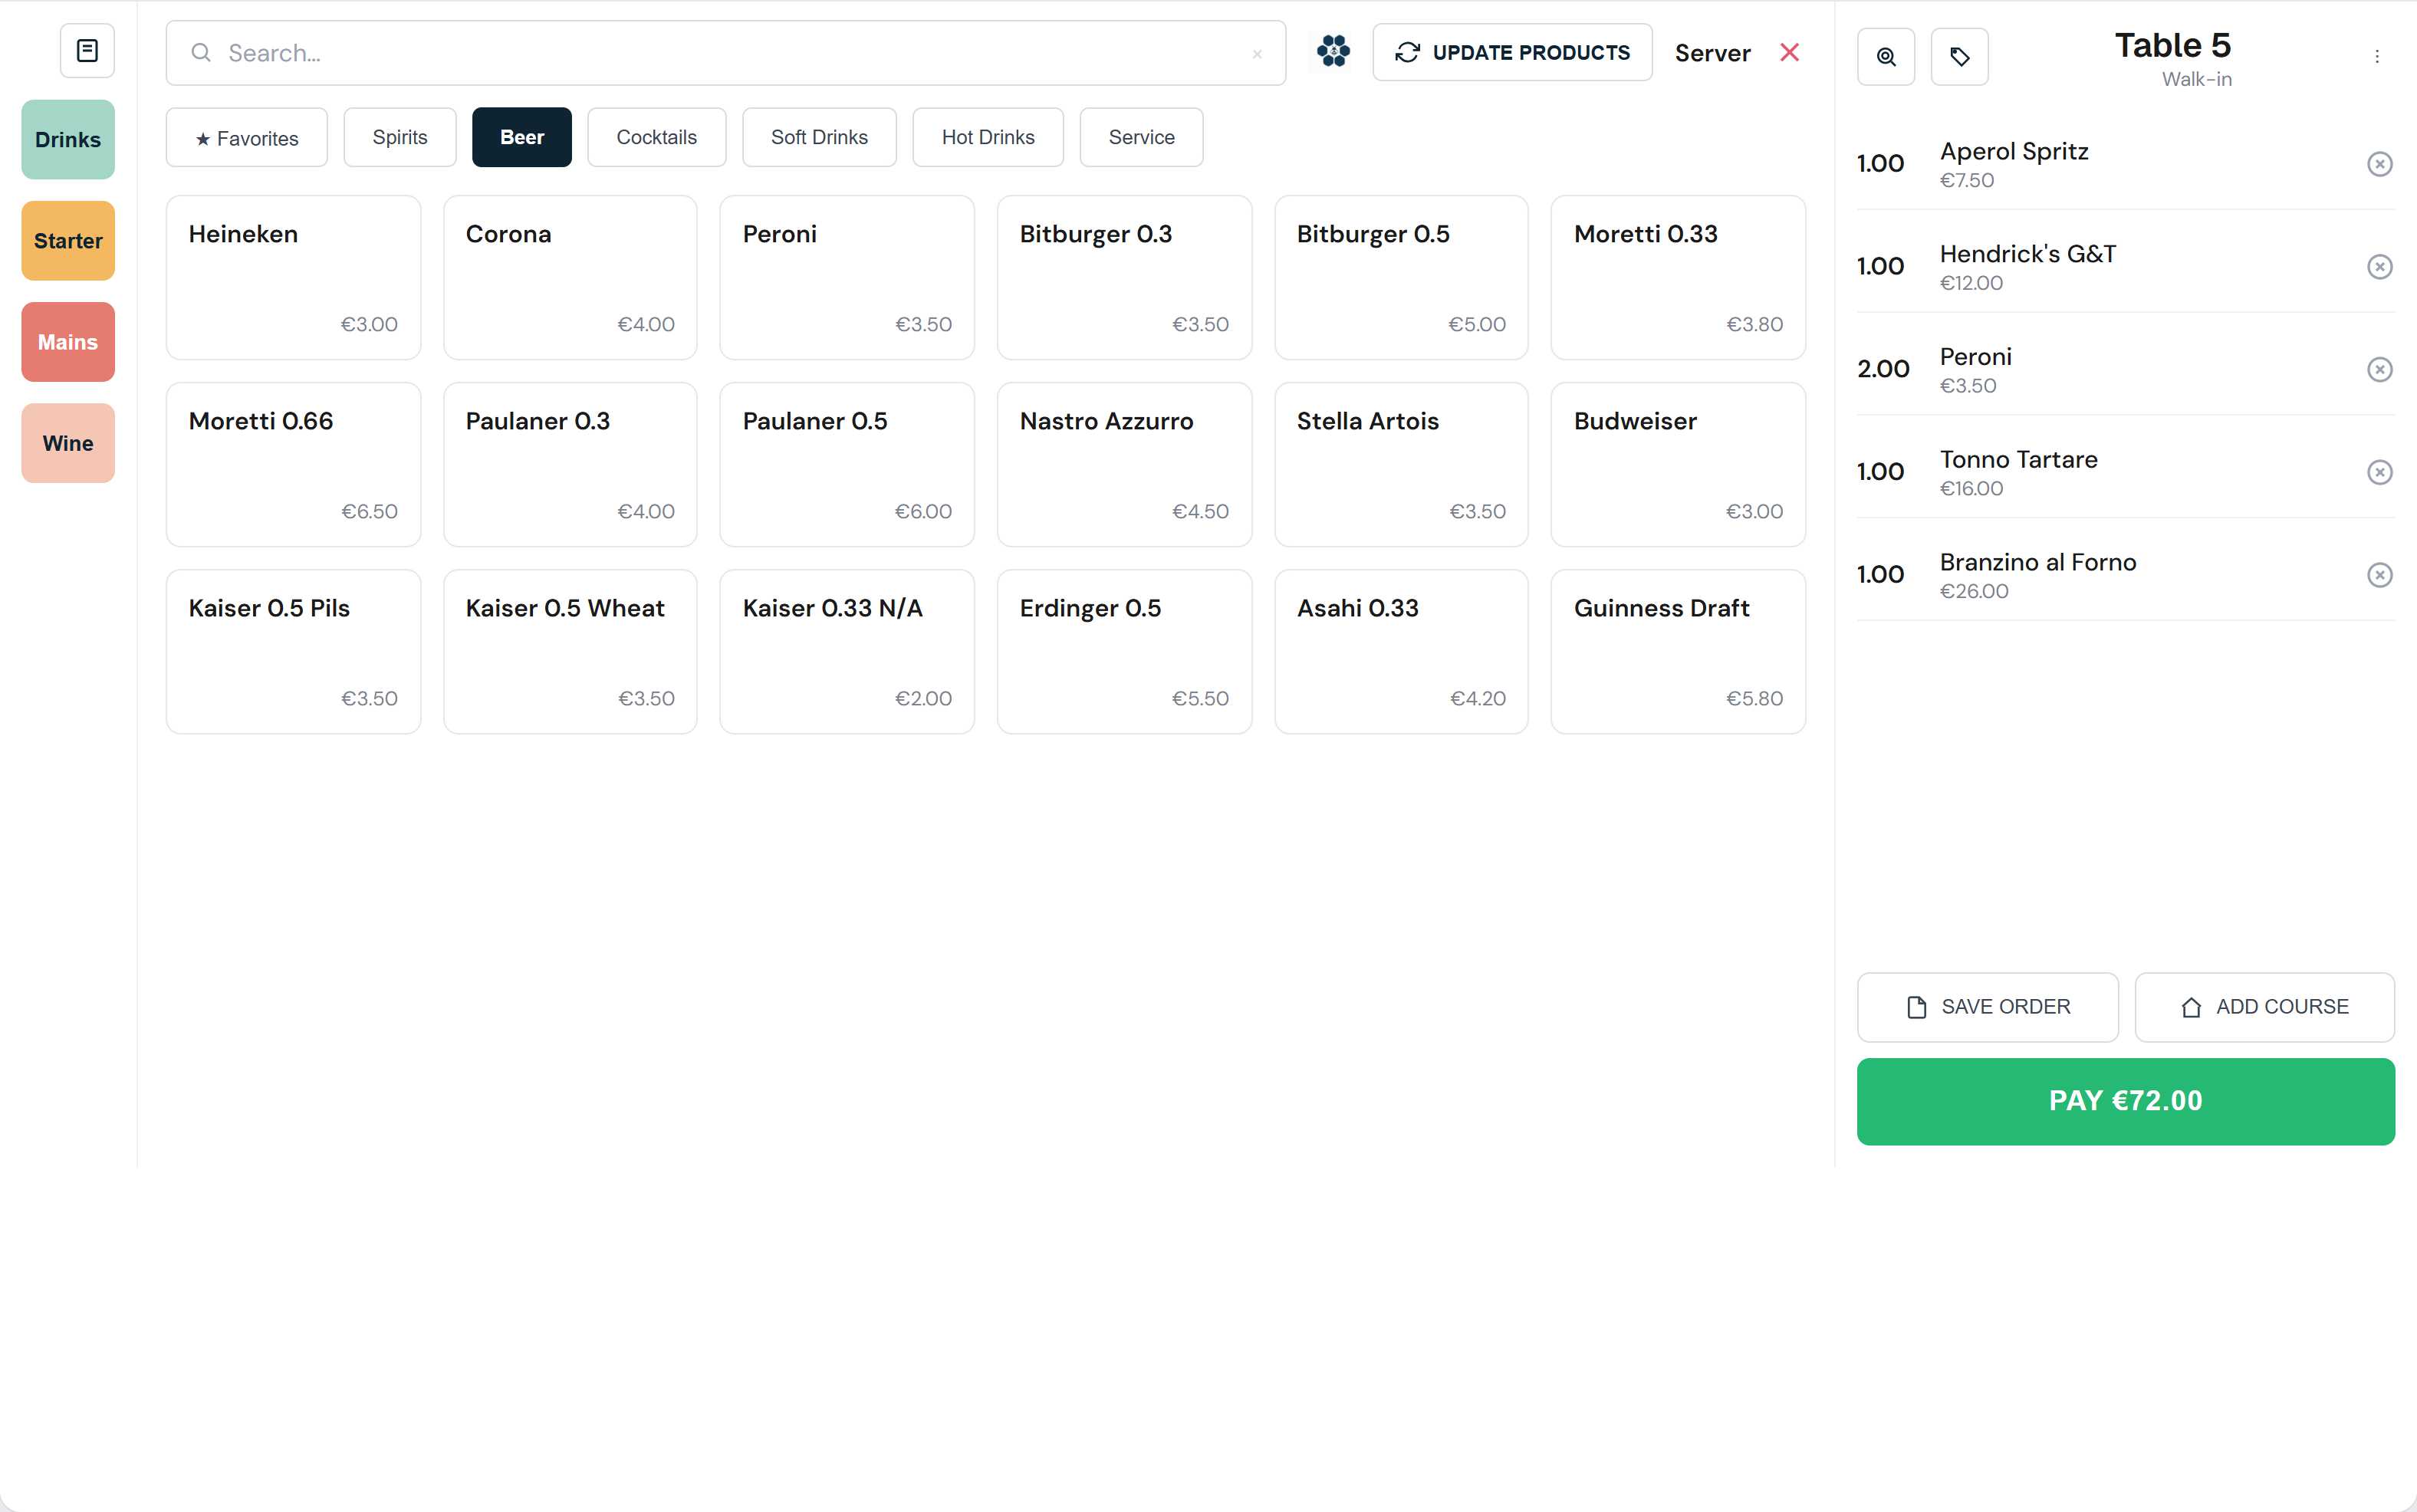This screenshot has width=2417, height=1512.
Task: Add Moretti 0.33 to the order
Action: pyautogui.click(x=1678, y=278)
